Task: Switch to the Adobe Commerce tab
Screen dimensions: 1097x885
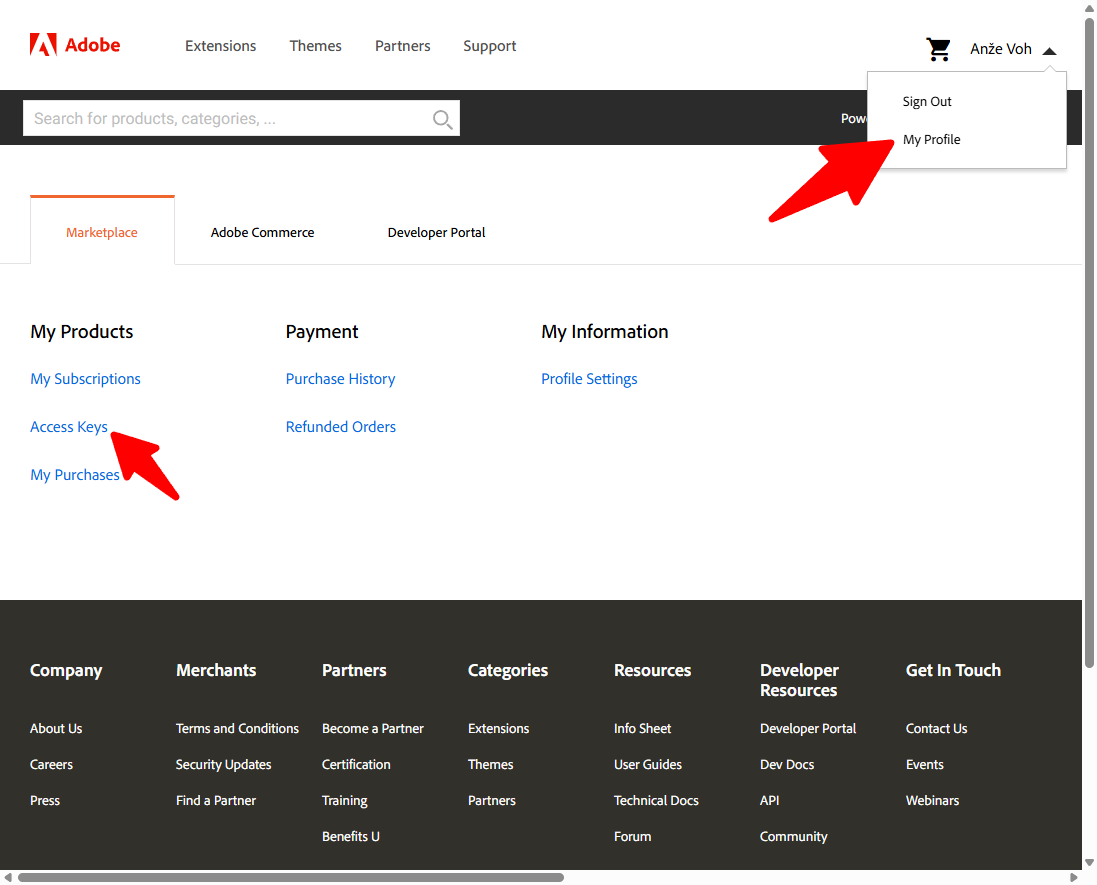Action: [x=262, y=232]
